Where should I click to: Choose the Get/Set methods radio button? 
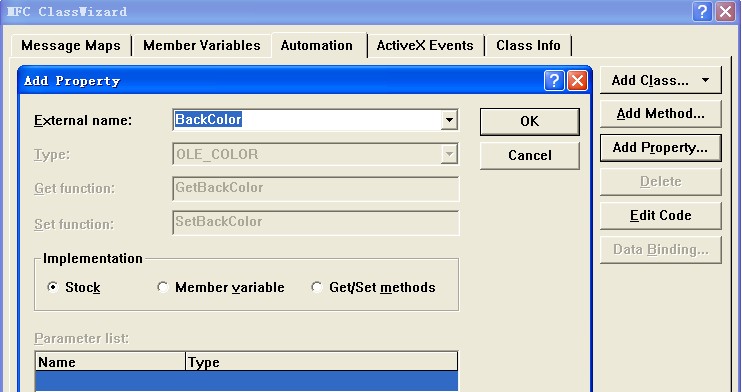coord(316,287)
